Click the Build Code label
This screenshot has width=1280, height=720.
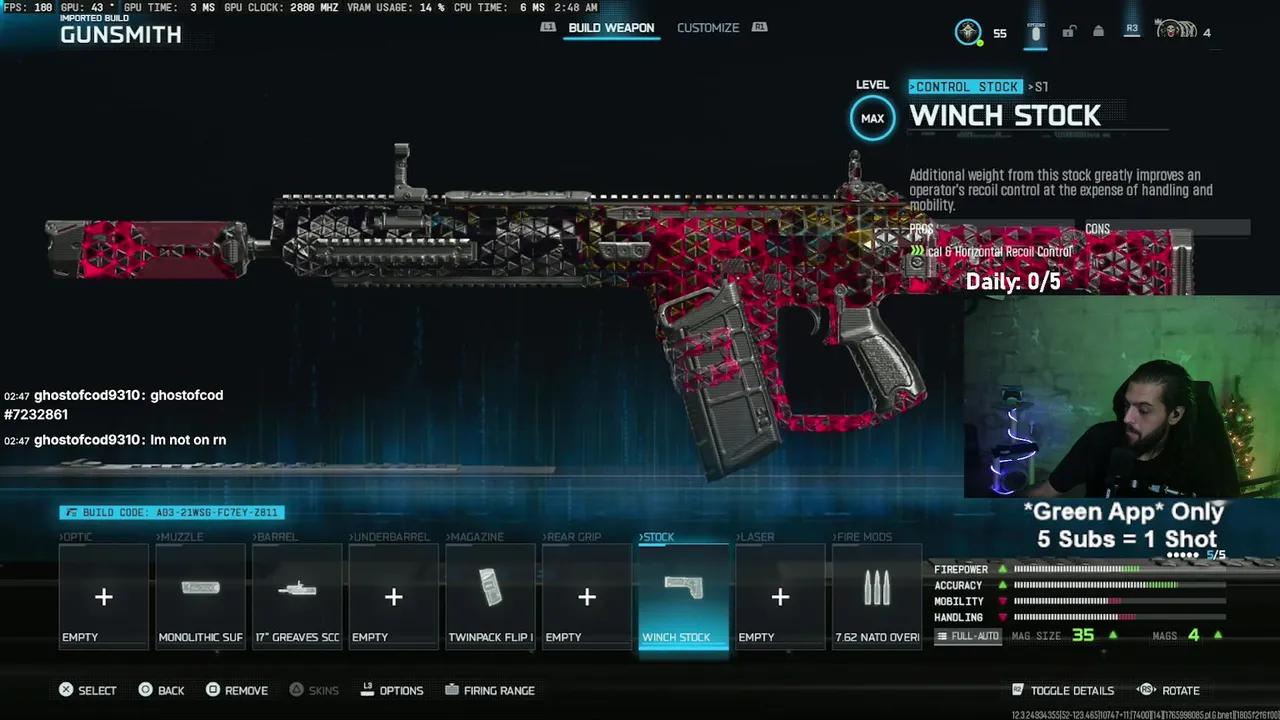(172, 512)
